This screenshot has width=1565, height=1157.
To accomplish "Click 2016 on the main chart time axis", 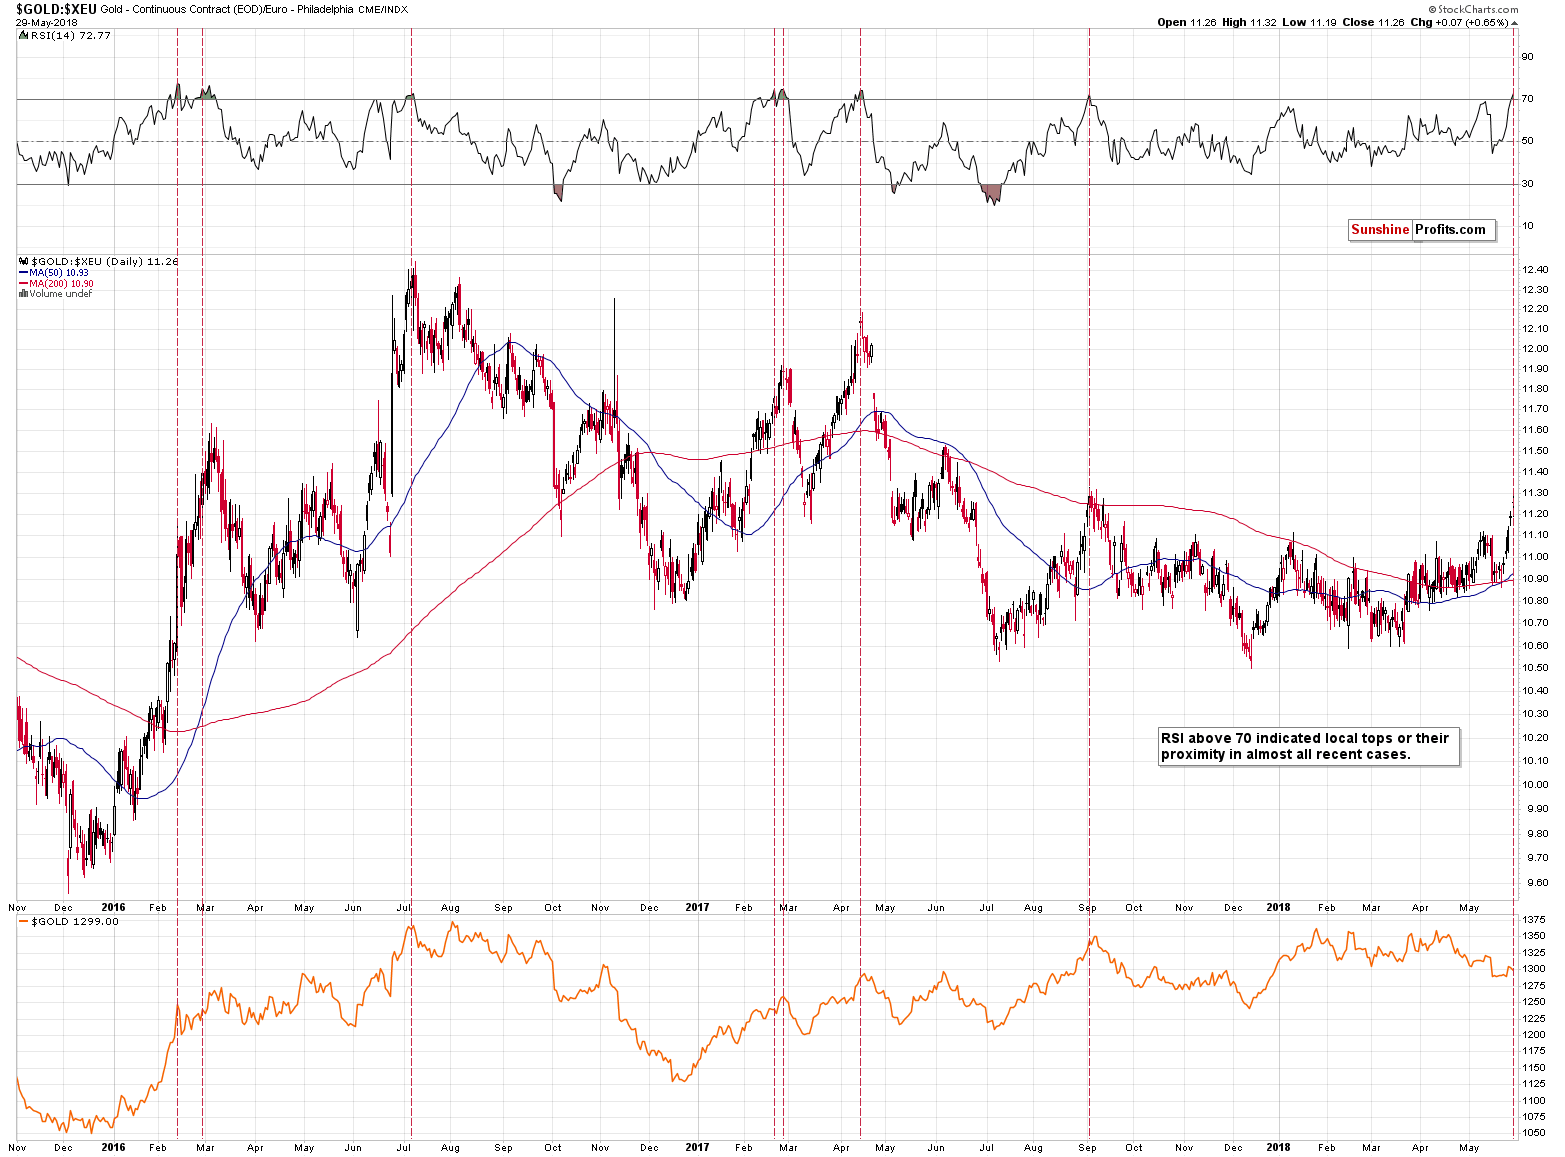I will coord(113,908).
